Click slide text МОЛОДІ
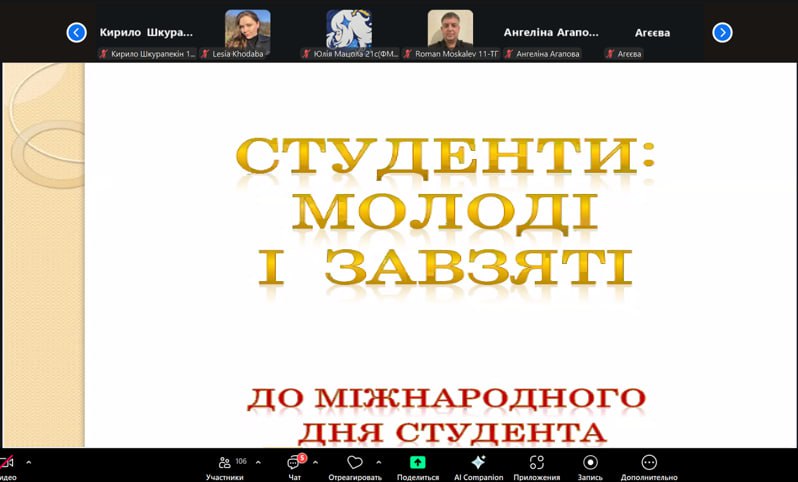Viewport: 798px width, 482px height. (x=445, y=213)
